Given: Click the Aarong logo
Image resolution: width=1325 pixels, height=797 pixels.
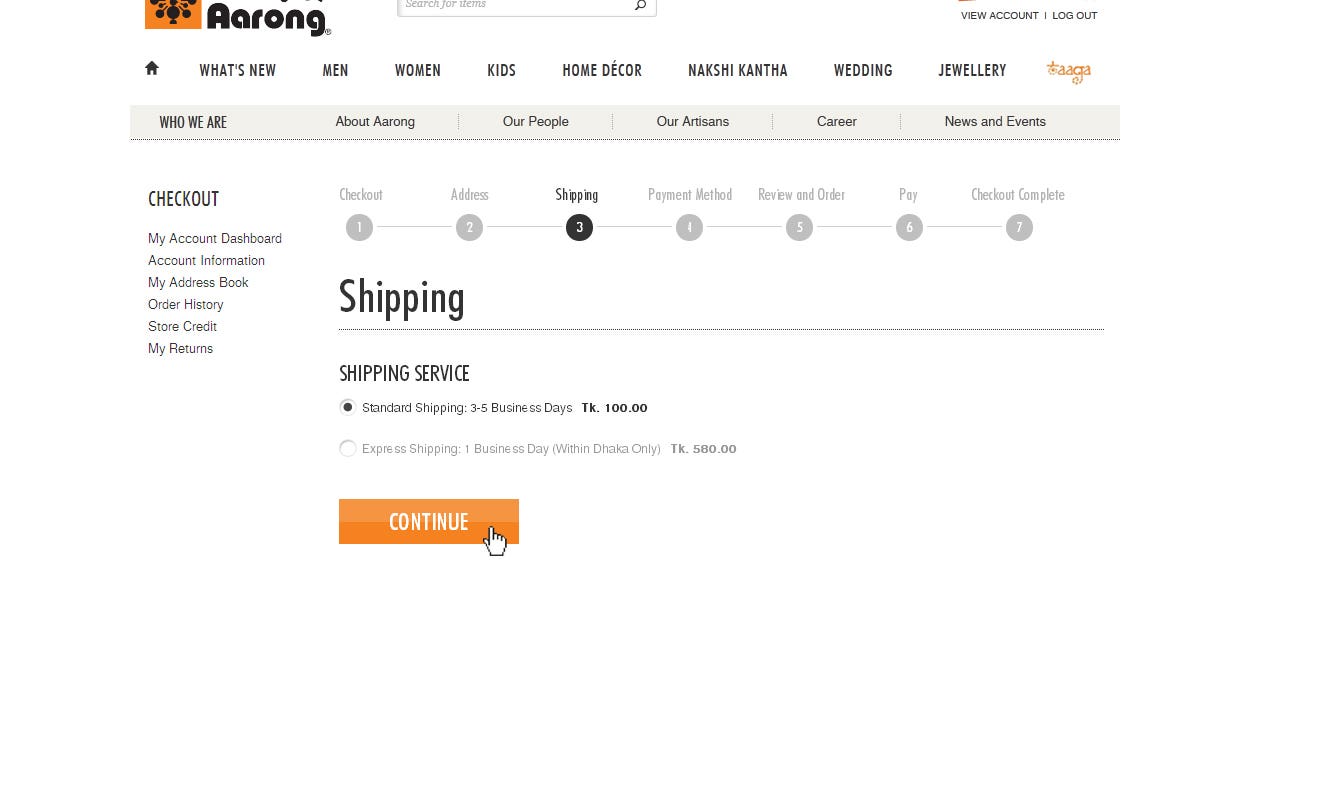Looking at the screenshot, I should (x=238, y=17).
